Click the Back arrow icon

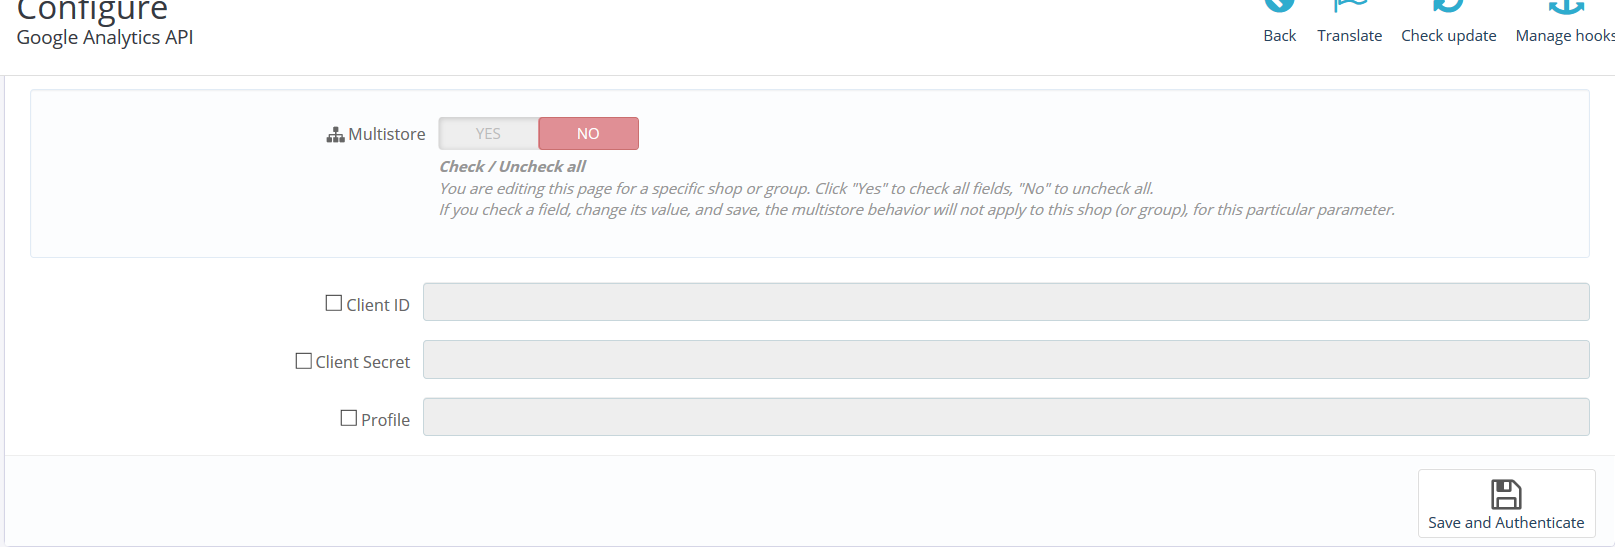[1279, 5]
